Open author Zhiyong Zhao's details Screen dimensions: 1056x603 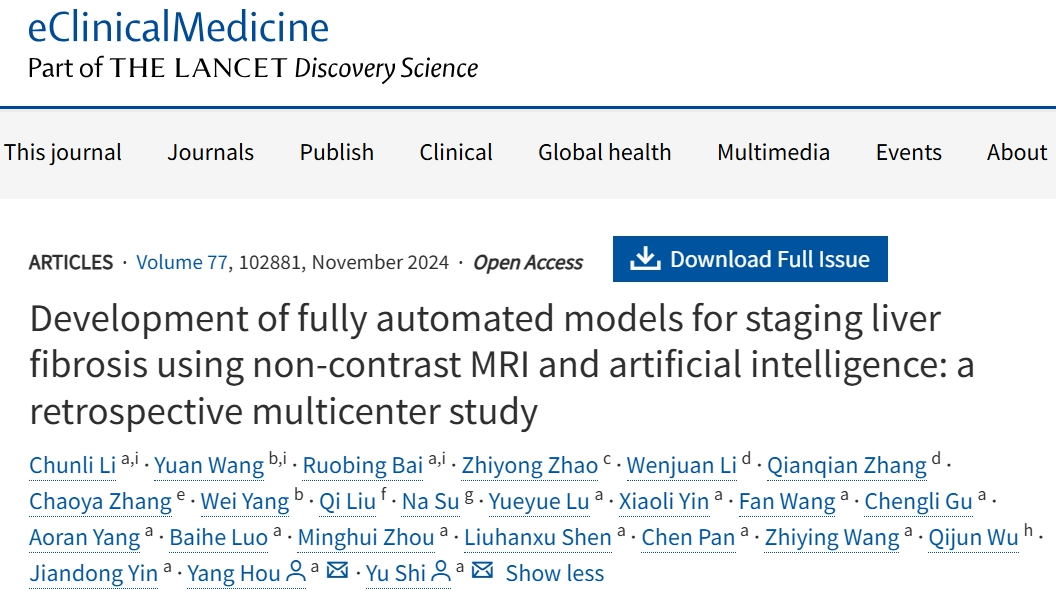pos(529,466)
